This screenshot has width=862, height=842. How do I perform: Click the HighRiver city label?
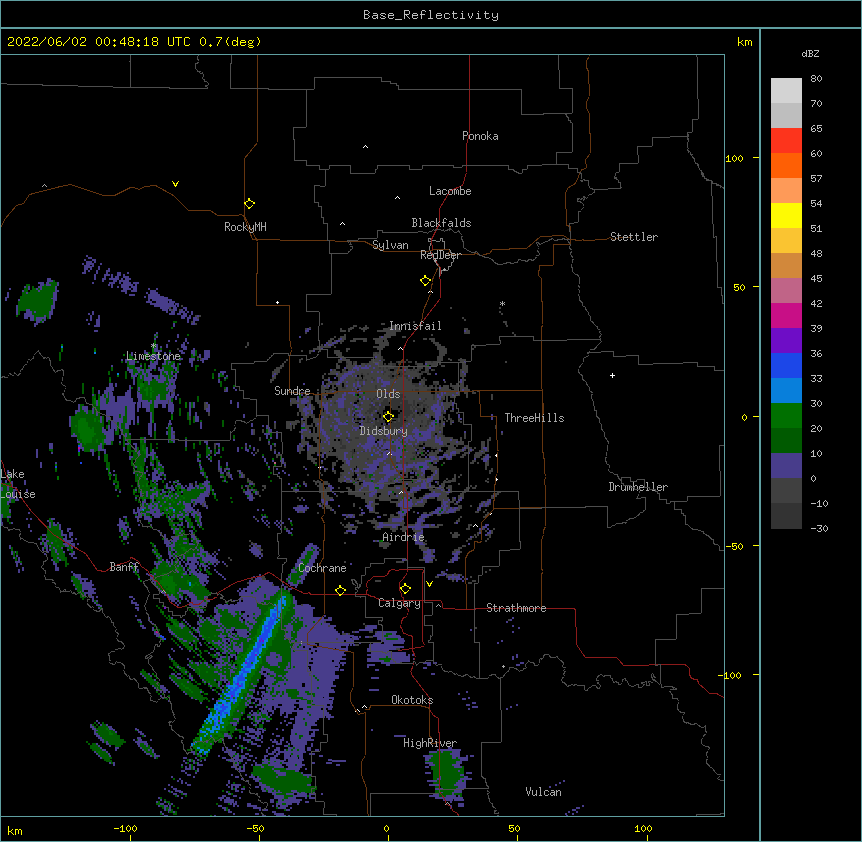pos(430,743)
